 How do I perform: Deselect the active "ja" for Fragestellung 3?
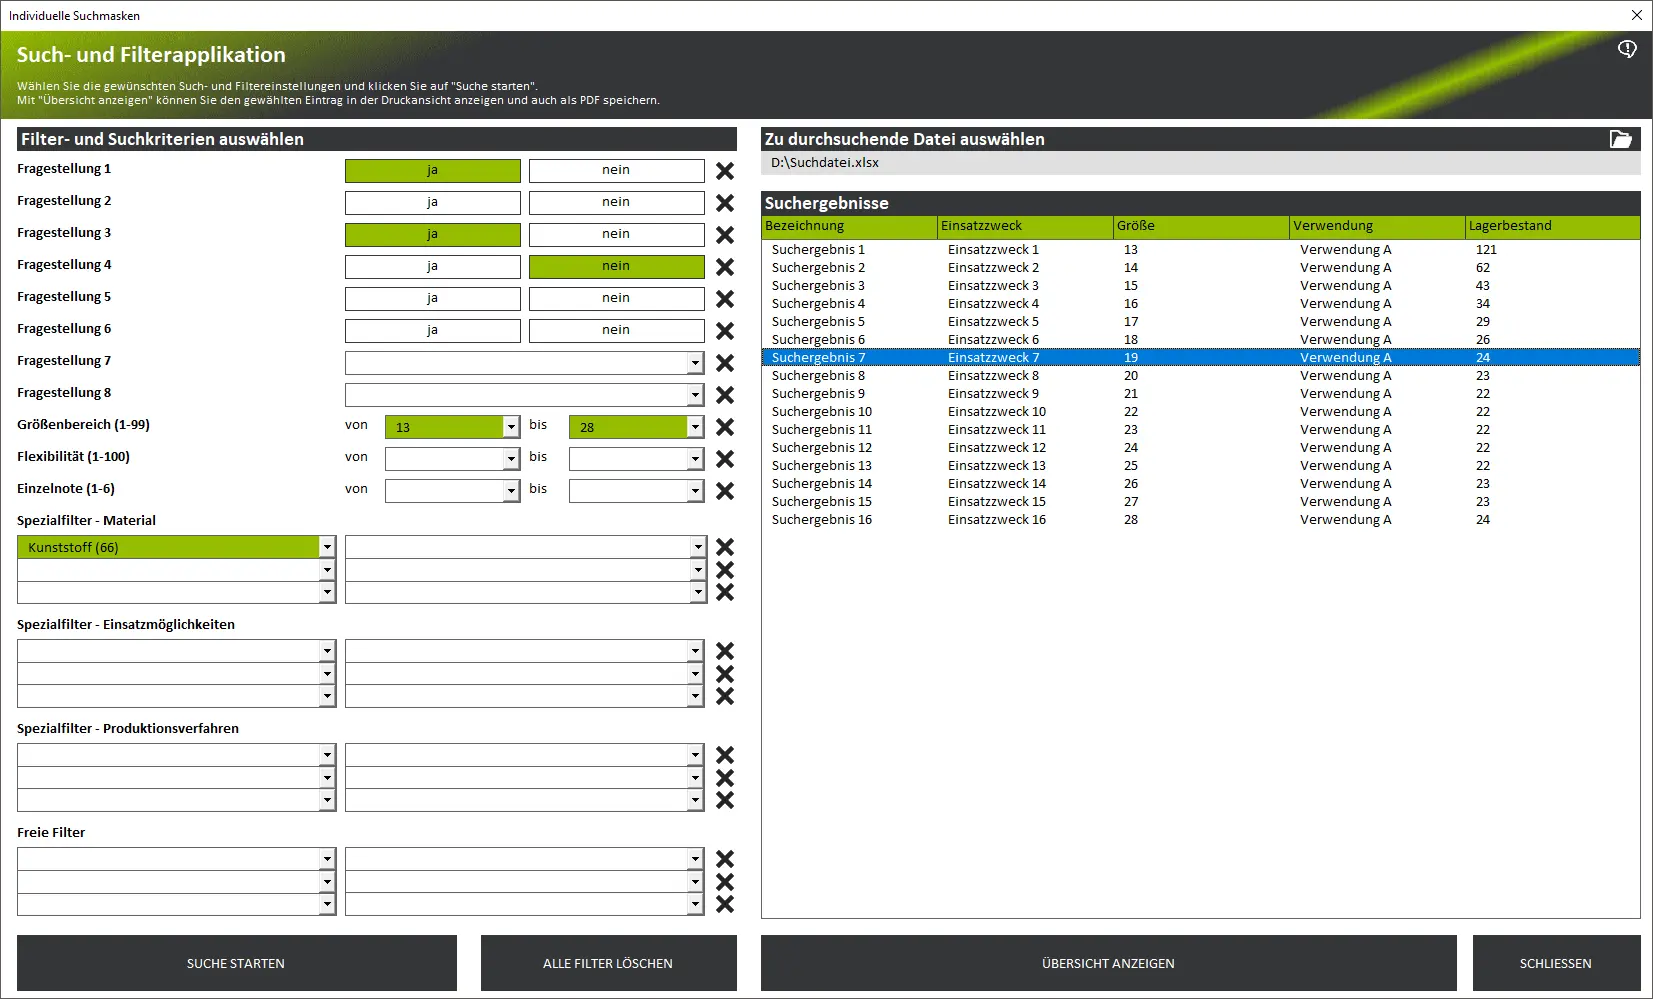pyautogui.click(x=432, y=235)
